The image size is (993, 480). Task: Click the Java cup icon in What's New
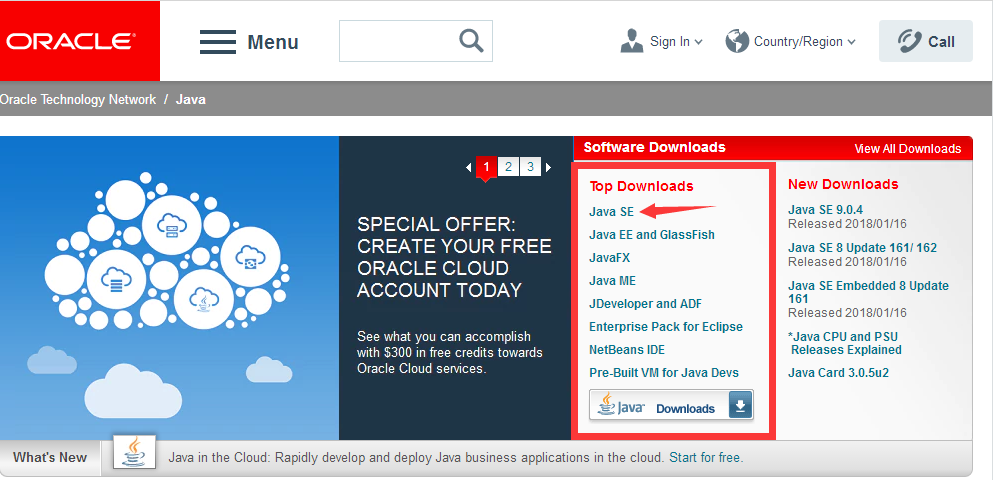coord(134,452)
